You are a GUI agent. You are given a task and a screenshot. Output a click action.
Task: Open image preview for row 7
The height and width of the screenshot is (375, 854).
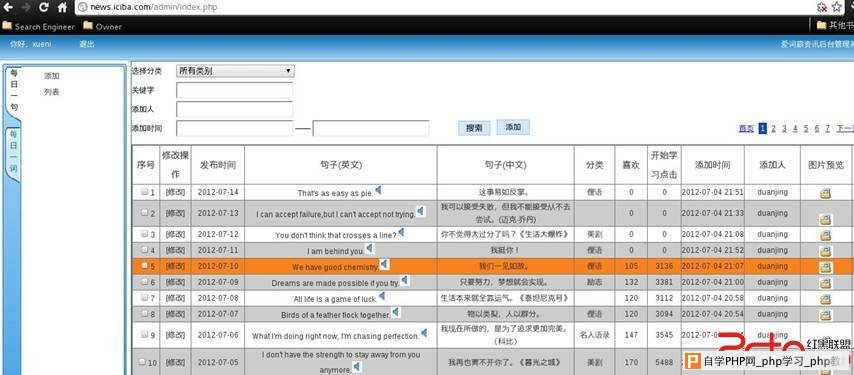(x=826, y=299)
